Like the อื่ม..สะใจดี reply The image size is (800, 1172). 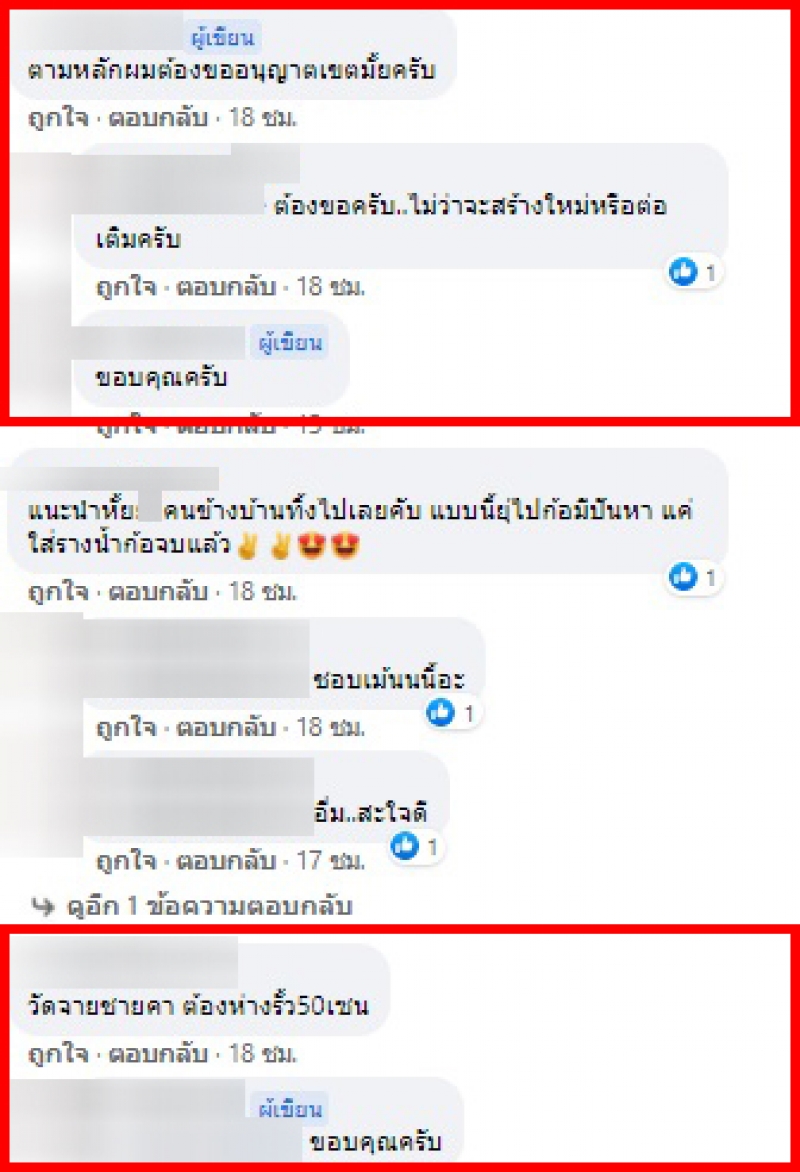pos(126,861)
